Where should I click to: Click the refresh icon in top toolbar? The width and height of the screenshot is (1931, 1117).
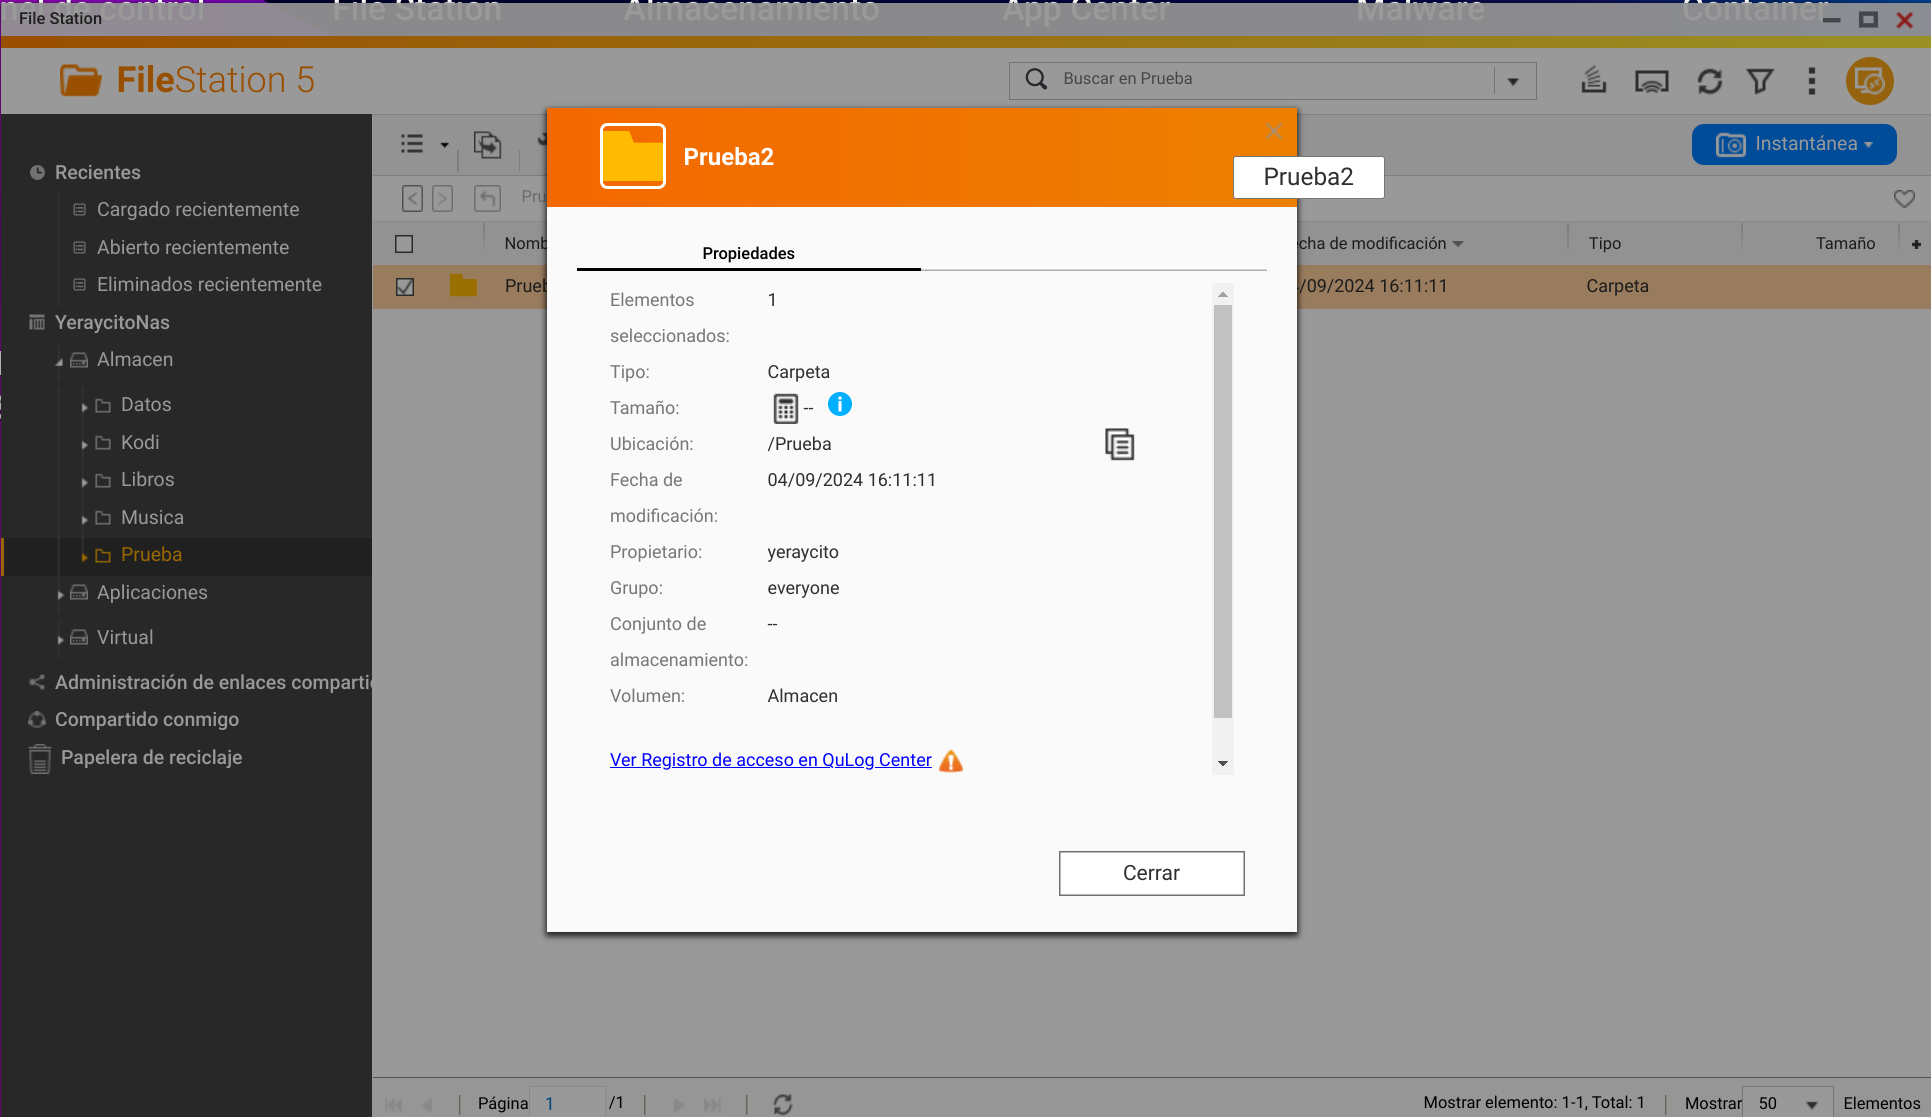(x=1710, y=81)
